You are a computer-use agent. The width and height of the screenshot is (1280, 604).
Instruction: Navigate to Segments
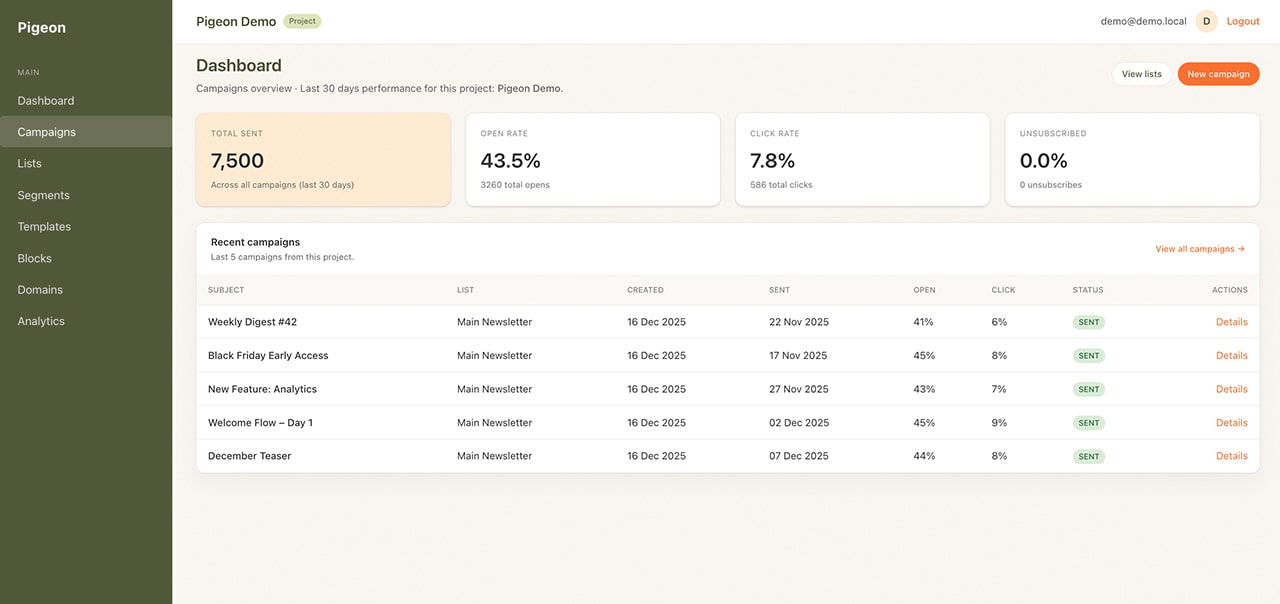point(43,195)
